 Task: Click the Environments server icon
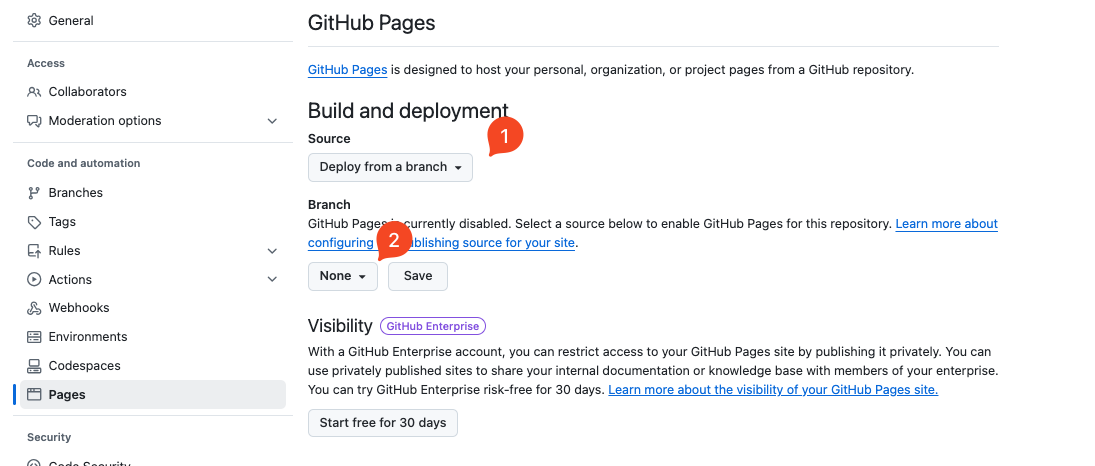click(x=34, y=337)
